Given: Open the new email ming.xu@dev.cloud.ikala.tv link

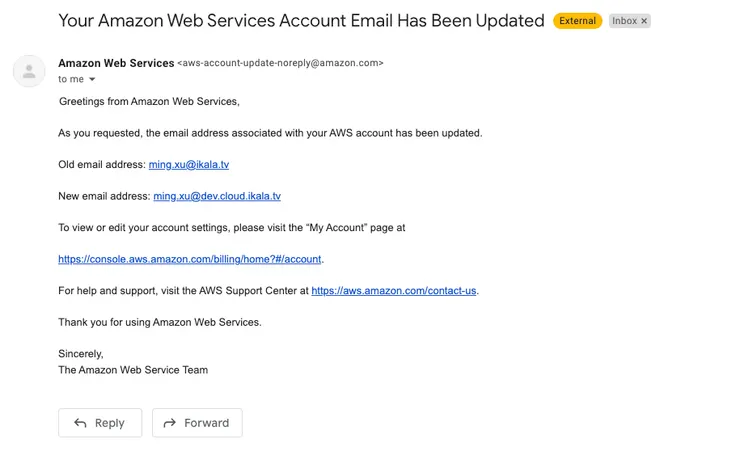Looking at the screenshot, I should point(216,197).
